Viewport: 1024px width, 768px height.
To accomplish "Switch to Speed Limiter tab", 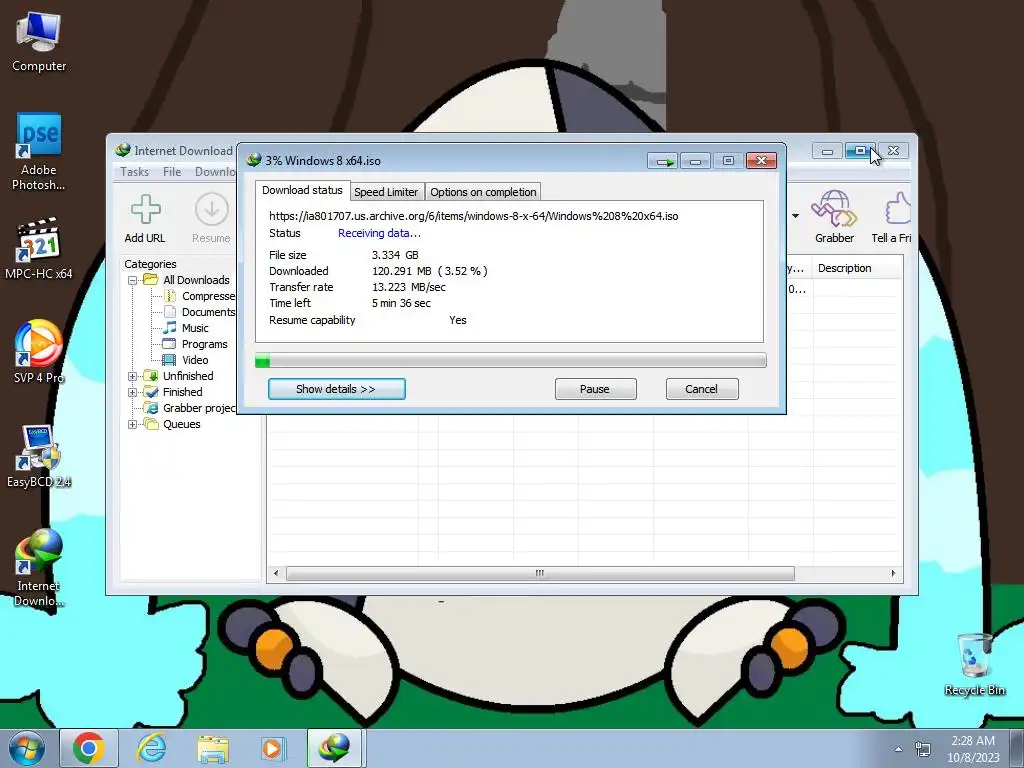I will pyautogui.click(x=386, y=192).
